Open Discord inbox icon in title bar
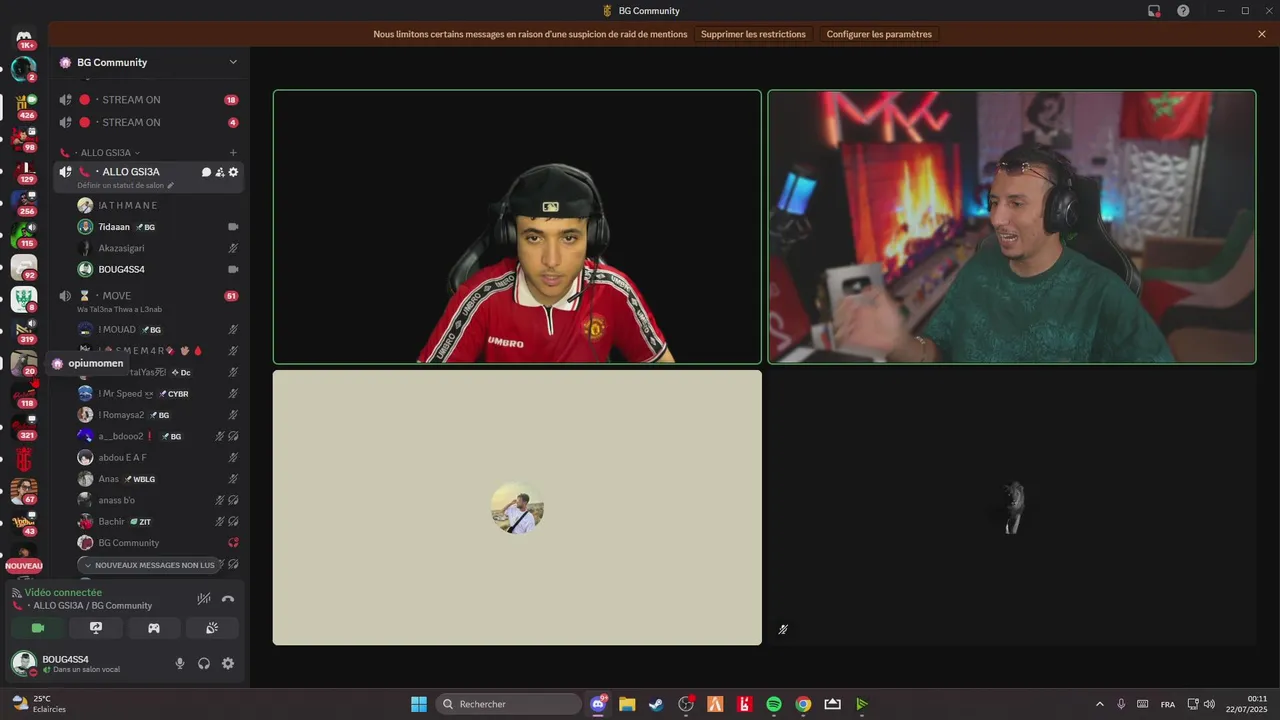 [x=1154, y=11]
